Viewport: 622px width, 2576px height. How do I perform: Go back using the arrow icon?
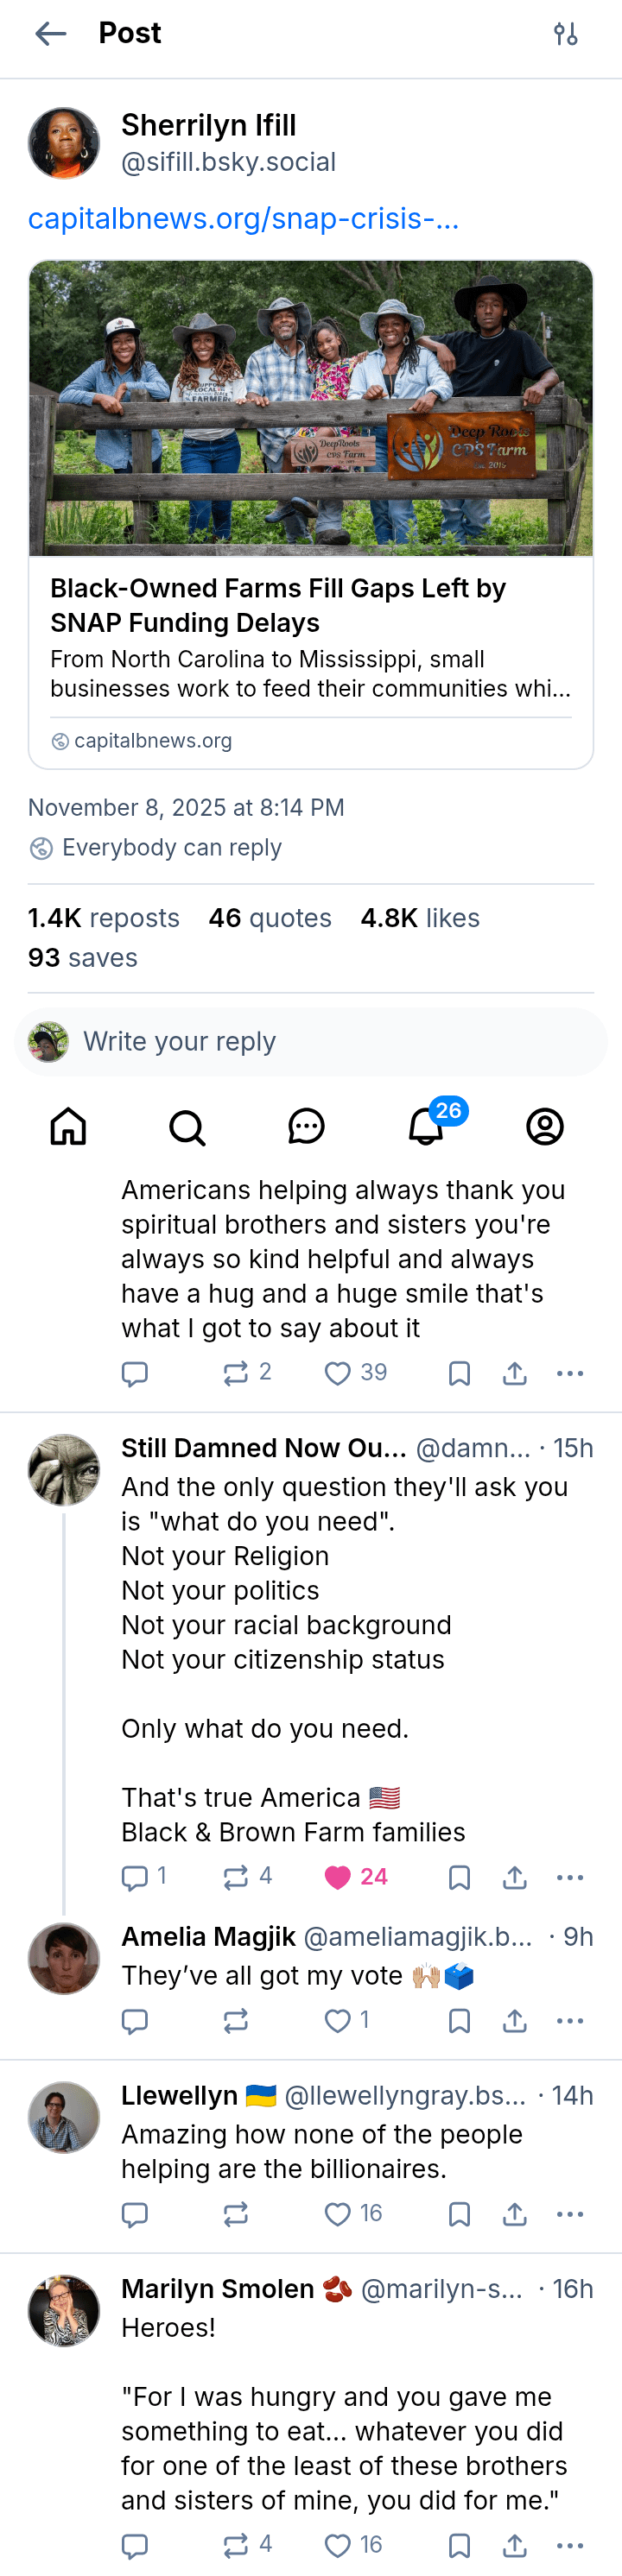tap(50, 34)
